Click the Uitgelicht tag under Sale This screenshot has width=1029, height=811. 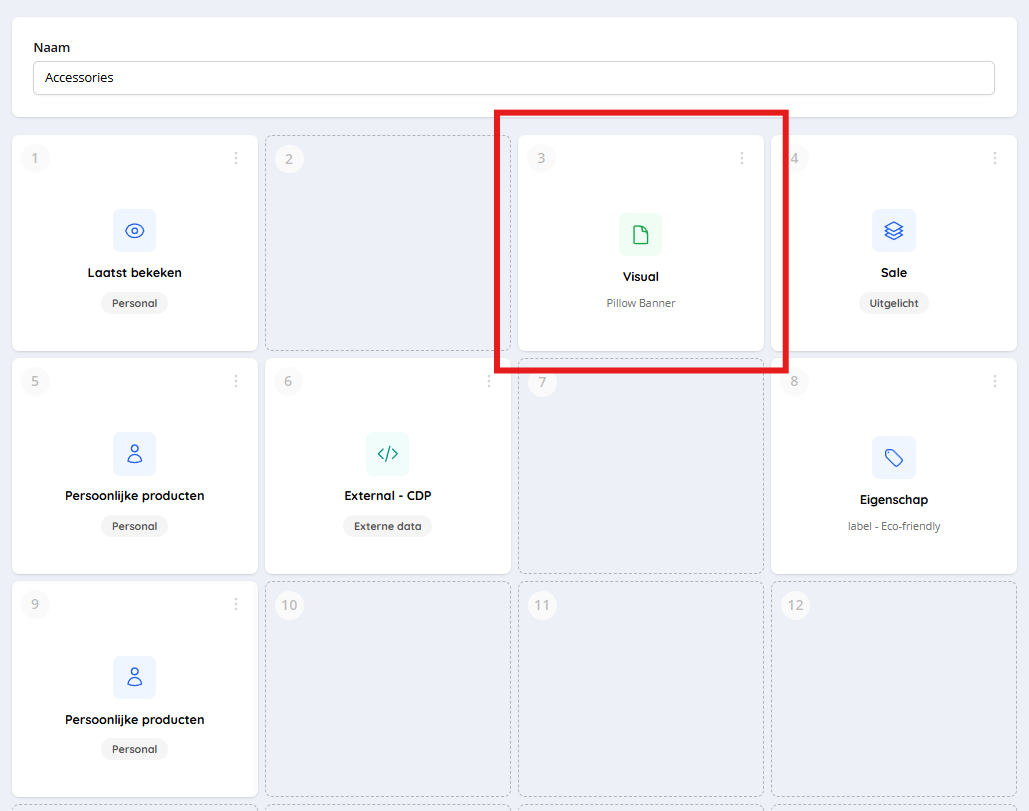click(x=894, y=303)
